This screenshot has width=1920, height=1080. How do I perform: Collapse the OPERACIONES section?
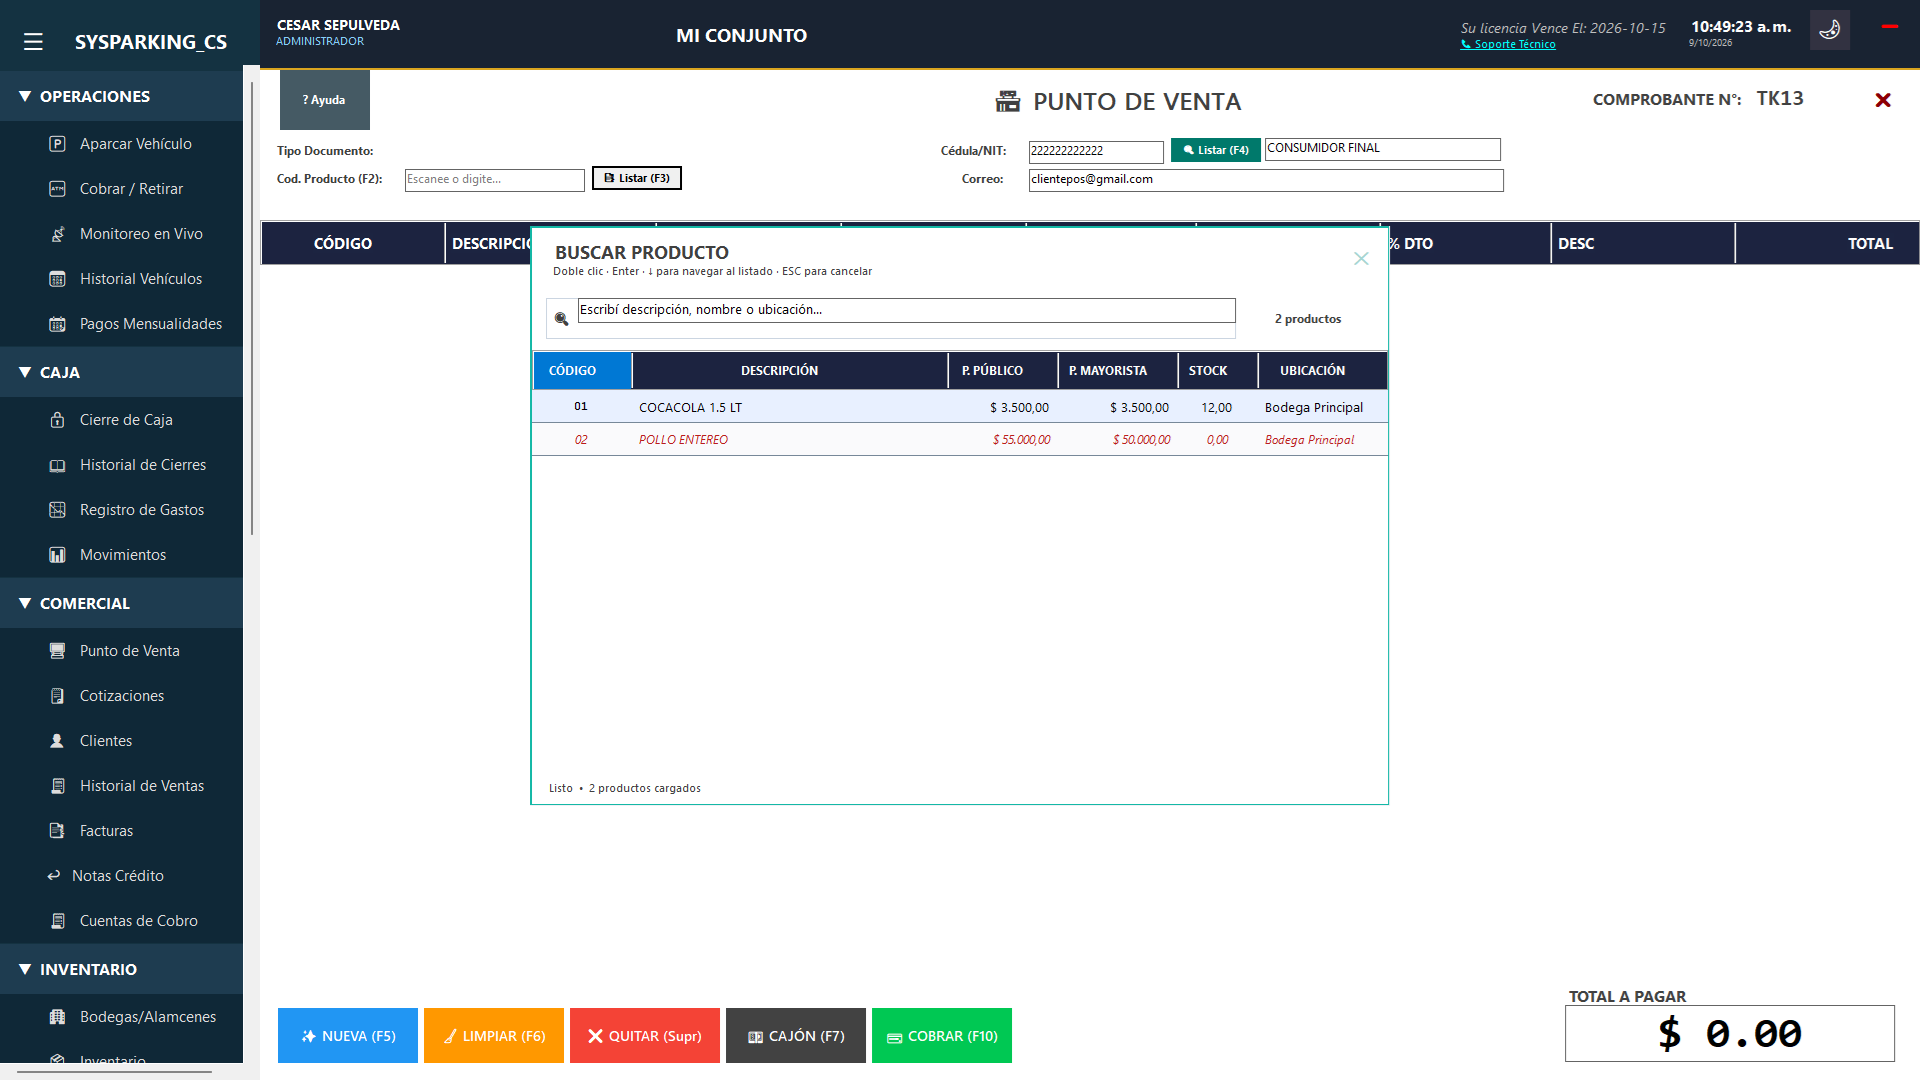click(x=121, y=96)
